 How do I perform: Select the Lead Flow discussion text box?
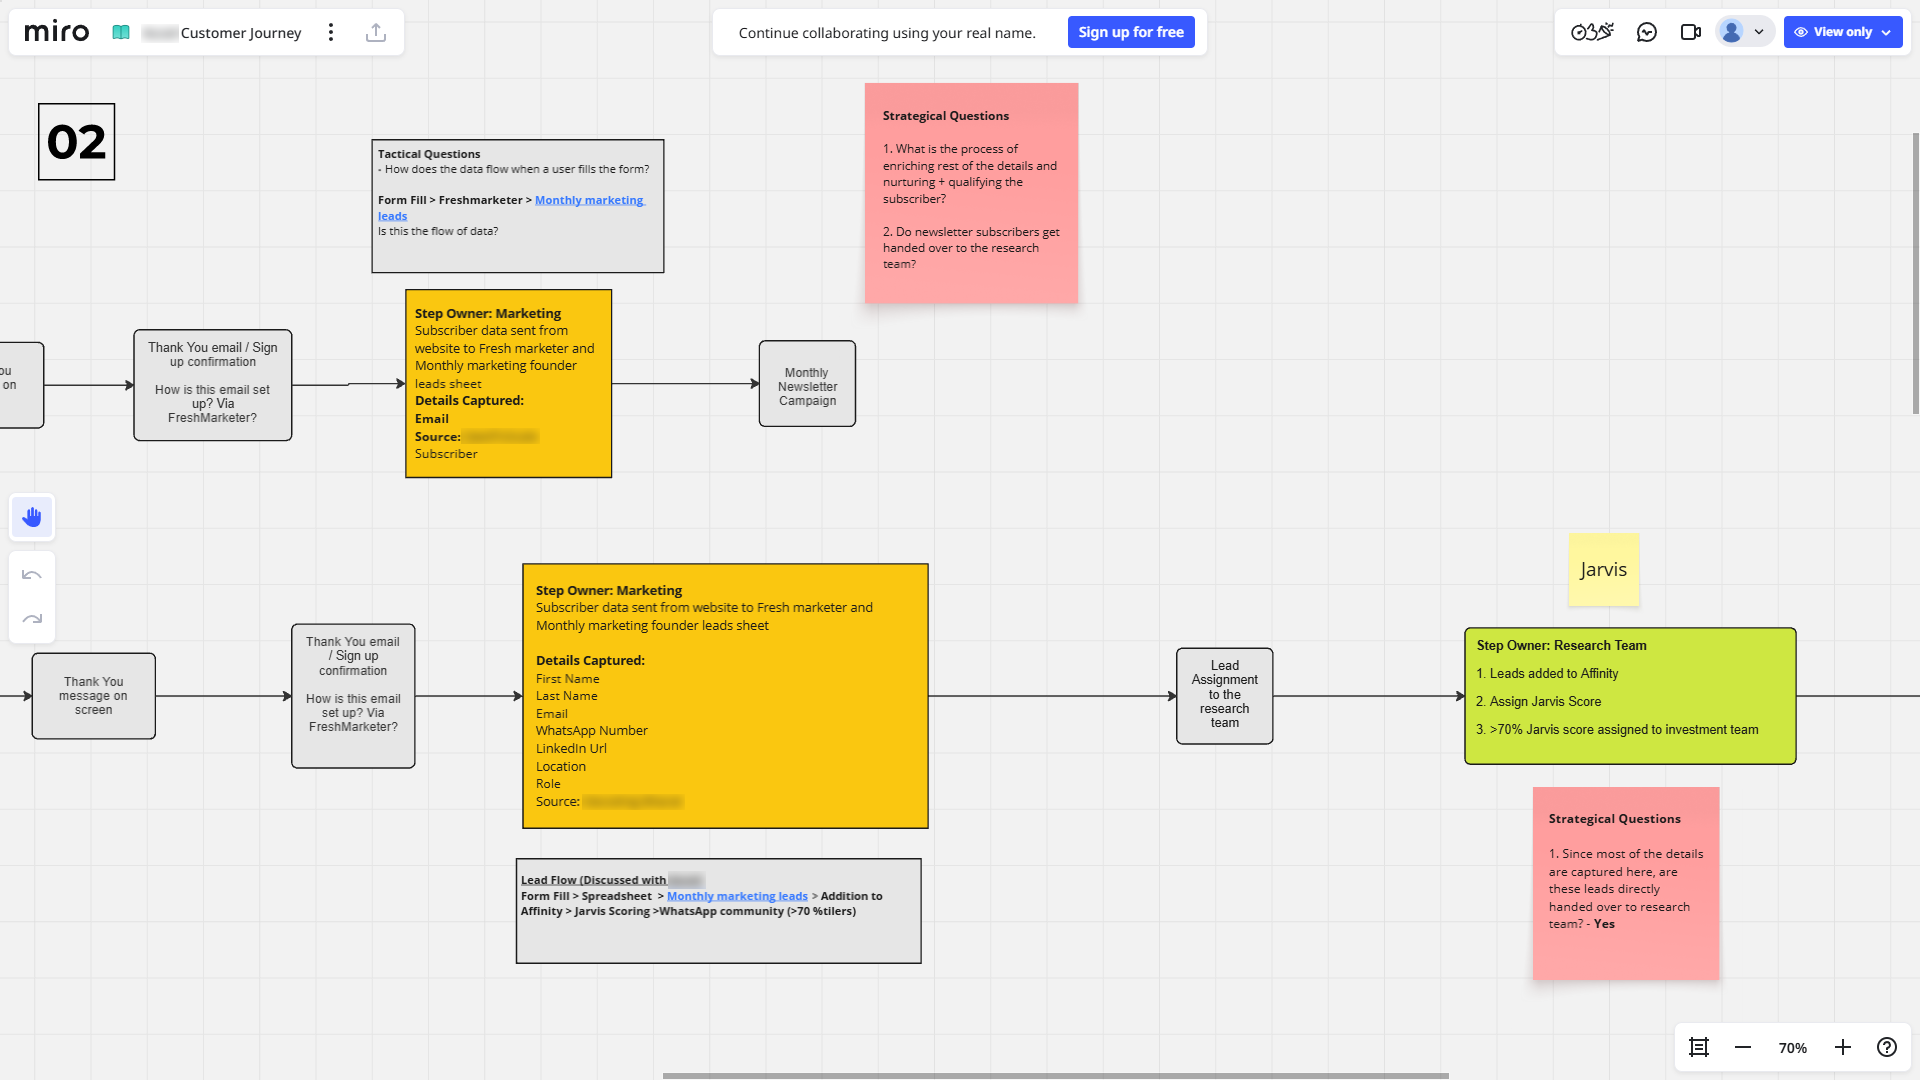click(719, 911)
